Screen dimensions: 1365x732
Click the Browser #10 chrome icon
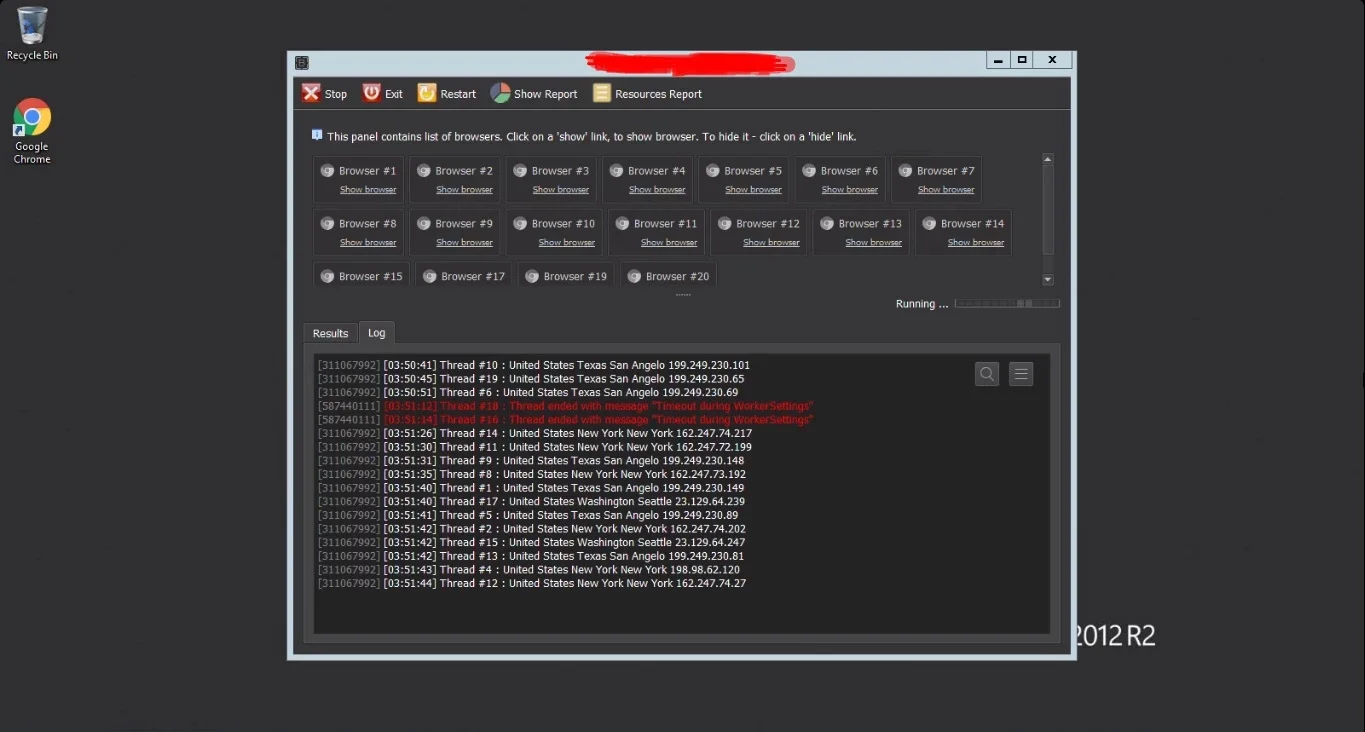pos(520,224)
